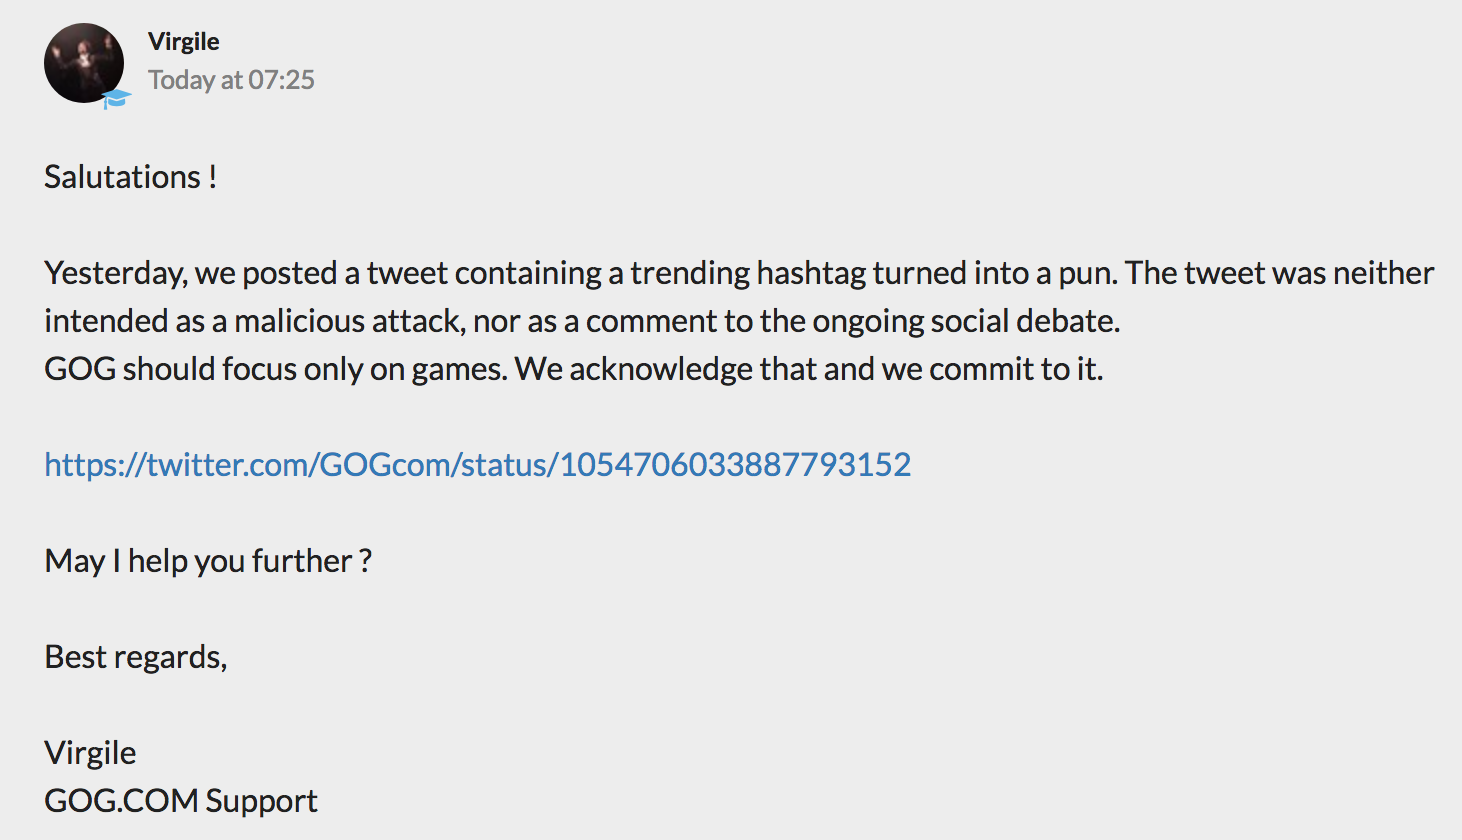Click the word 'Yesterday' in the message
This screenshot has width=1462, height=840.
(x=114, y=273)
